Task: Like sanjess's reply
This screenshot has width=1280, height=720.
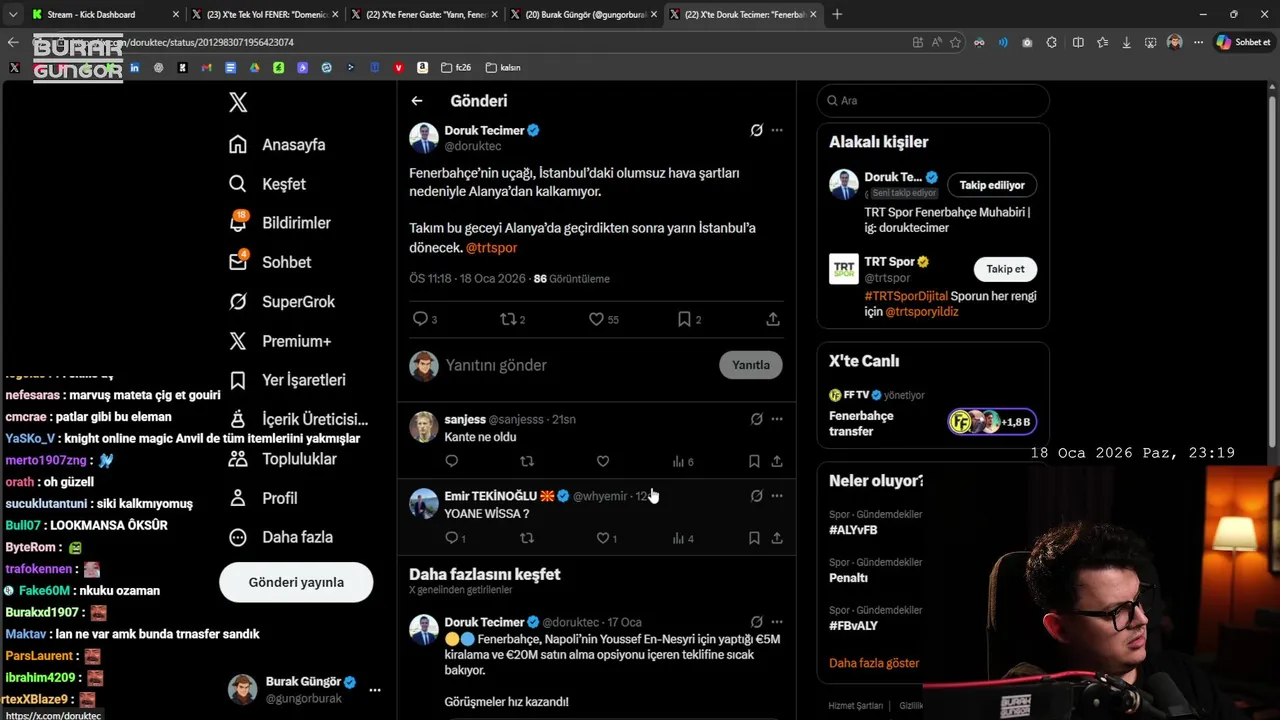Action: (603, 461)
